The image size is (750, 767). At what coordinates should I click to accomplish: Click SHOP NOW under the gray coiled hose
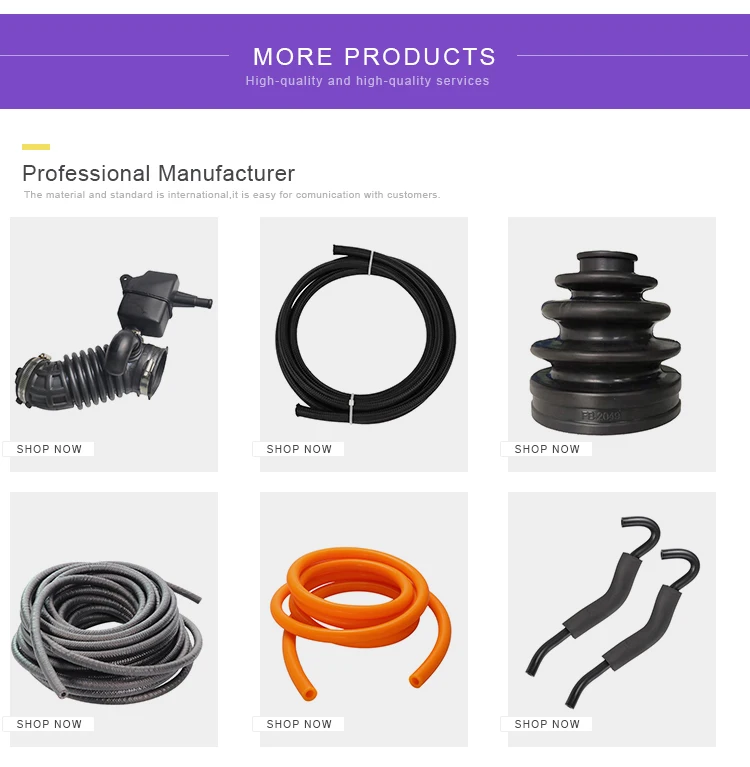[x=49, y=724]
